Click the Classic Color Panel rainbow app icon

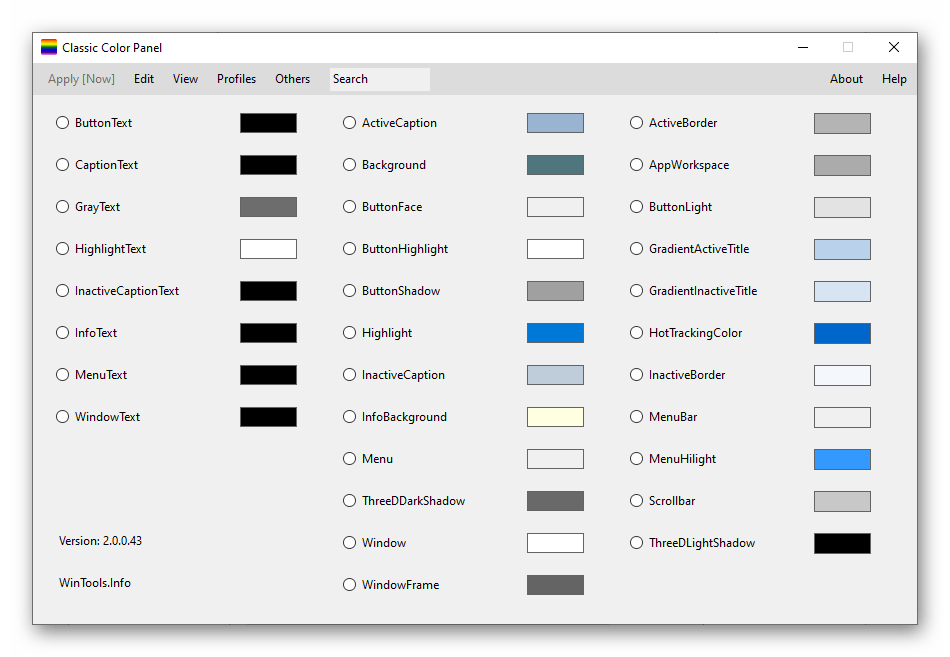(x=49, y=47)
